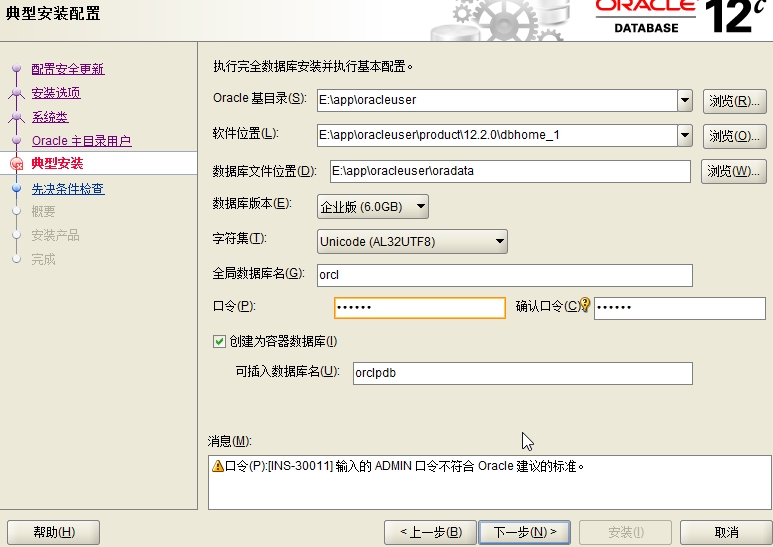Select the 典型安装 step
This screenshot has width=773, height=547.
[x=57, y=163]
